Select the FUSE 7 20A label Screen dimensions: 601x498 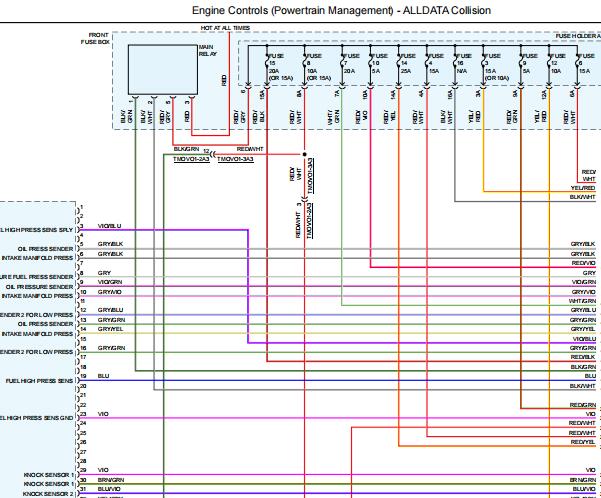pyautogui.click(x=351, y=63)
